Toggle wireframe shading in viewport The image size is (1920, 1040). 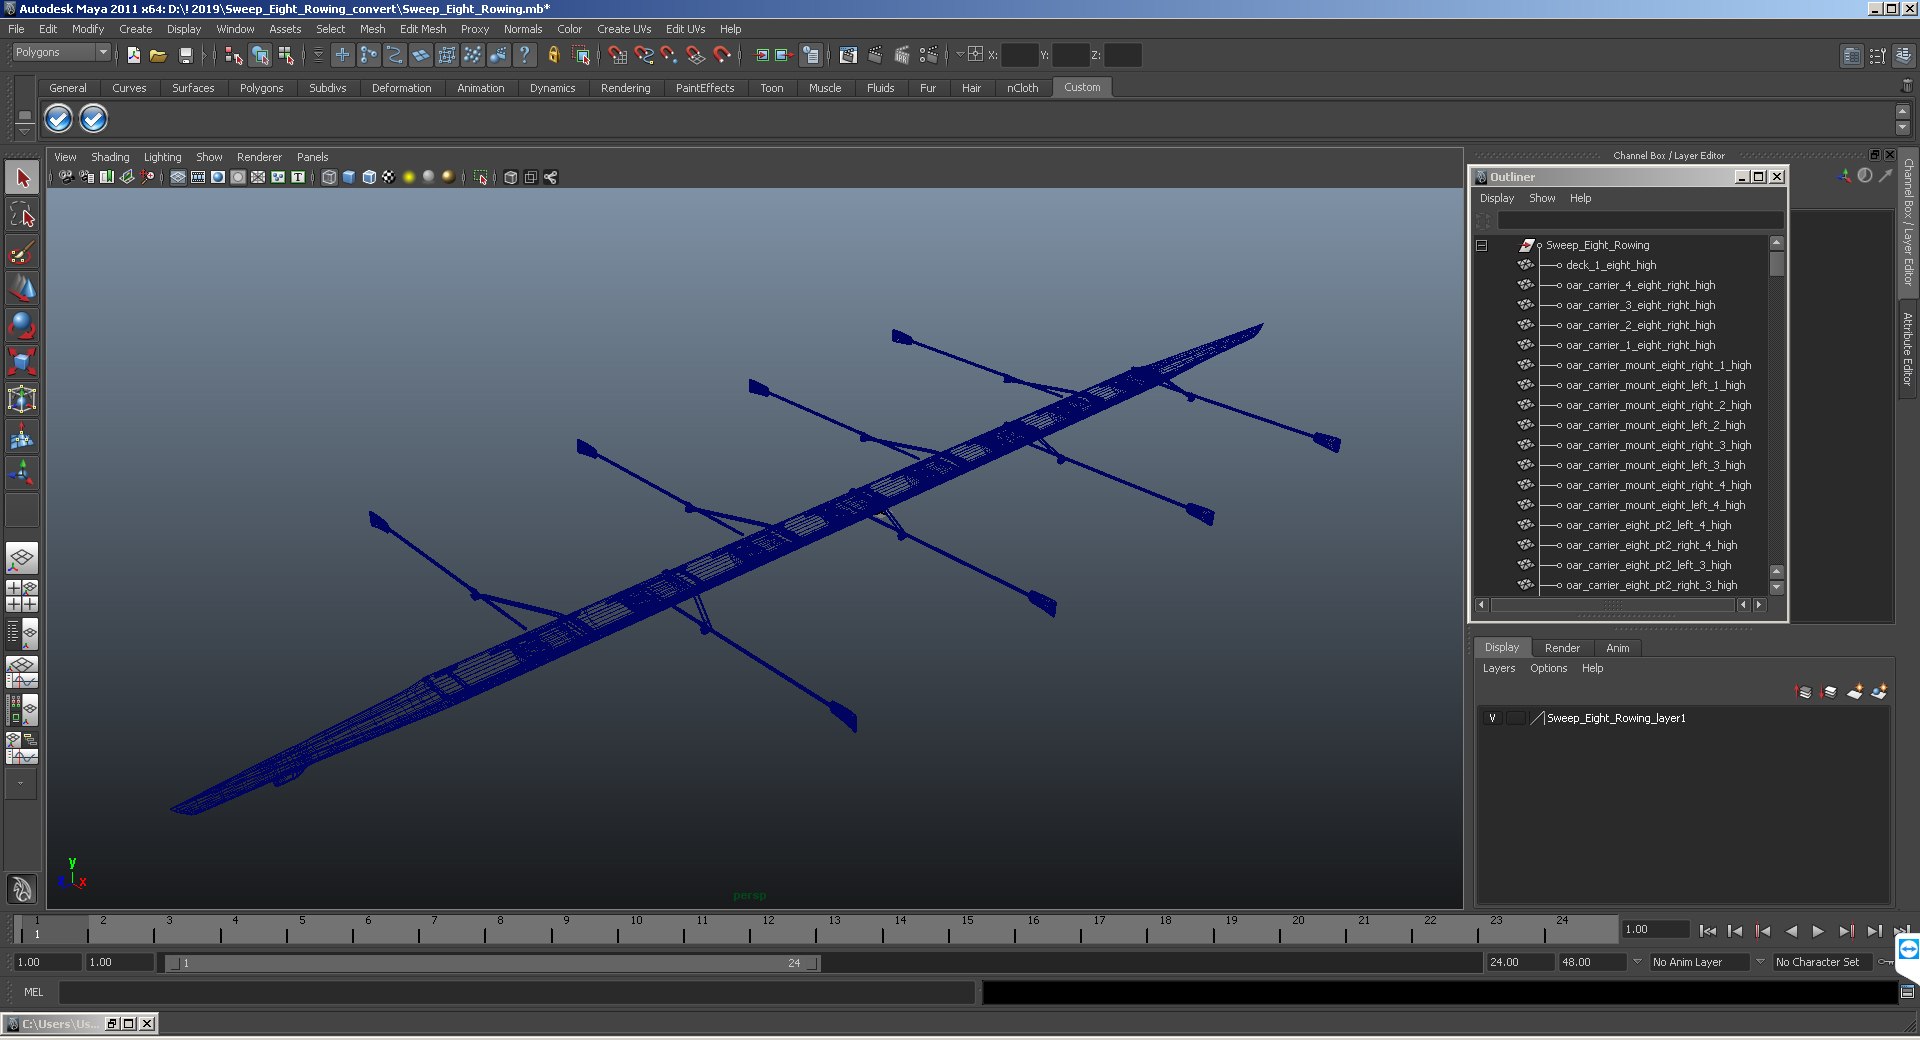click(329, 177)
